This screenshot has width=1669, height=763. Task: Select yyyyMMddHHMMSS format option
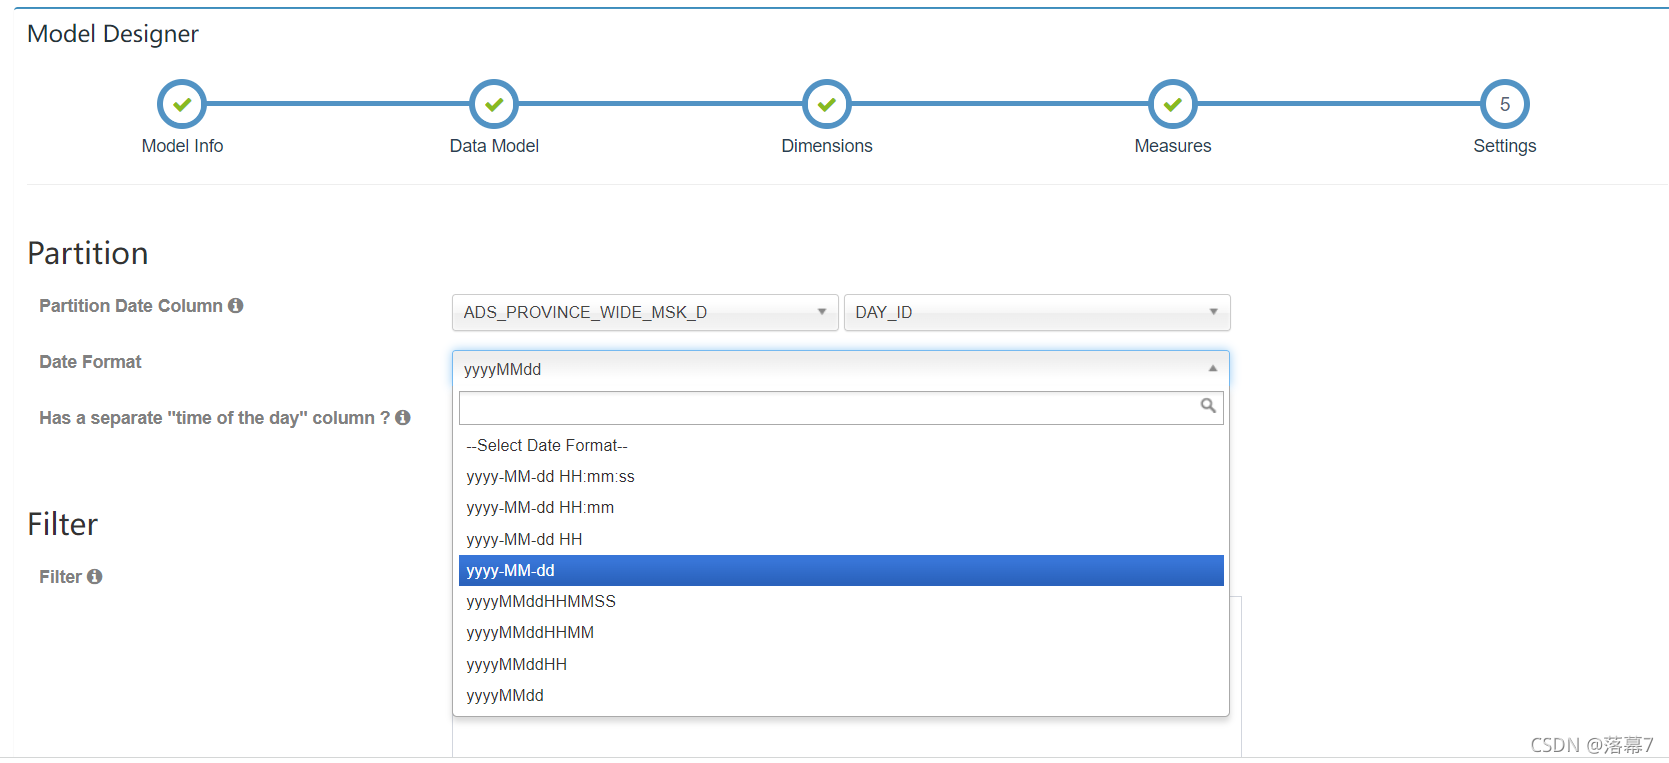(841, 602)
